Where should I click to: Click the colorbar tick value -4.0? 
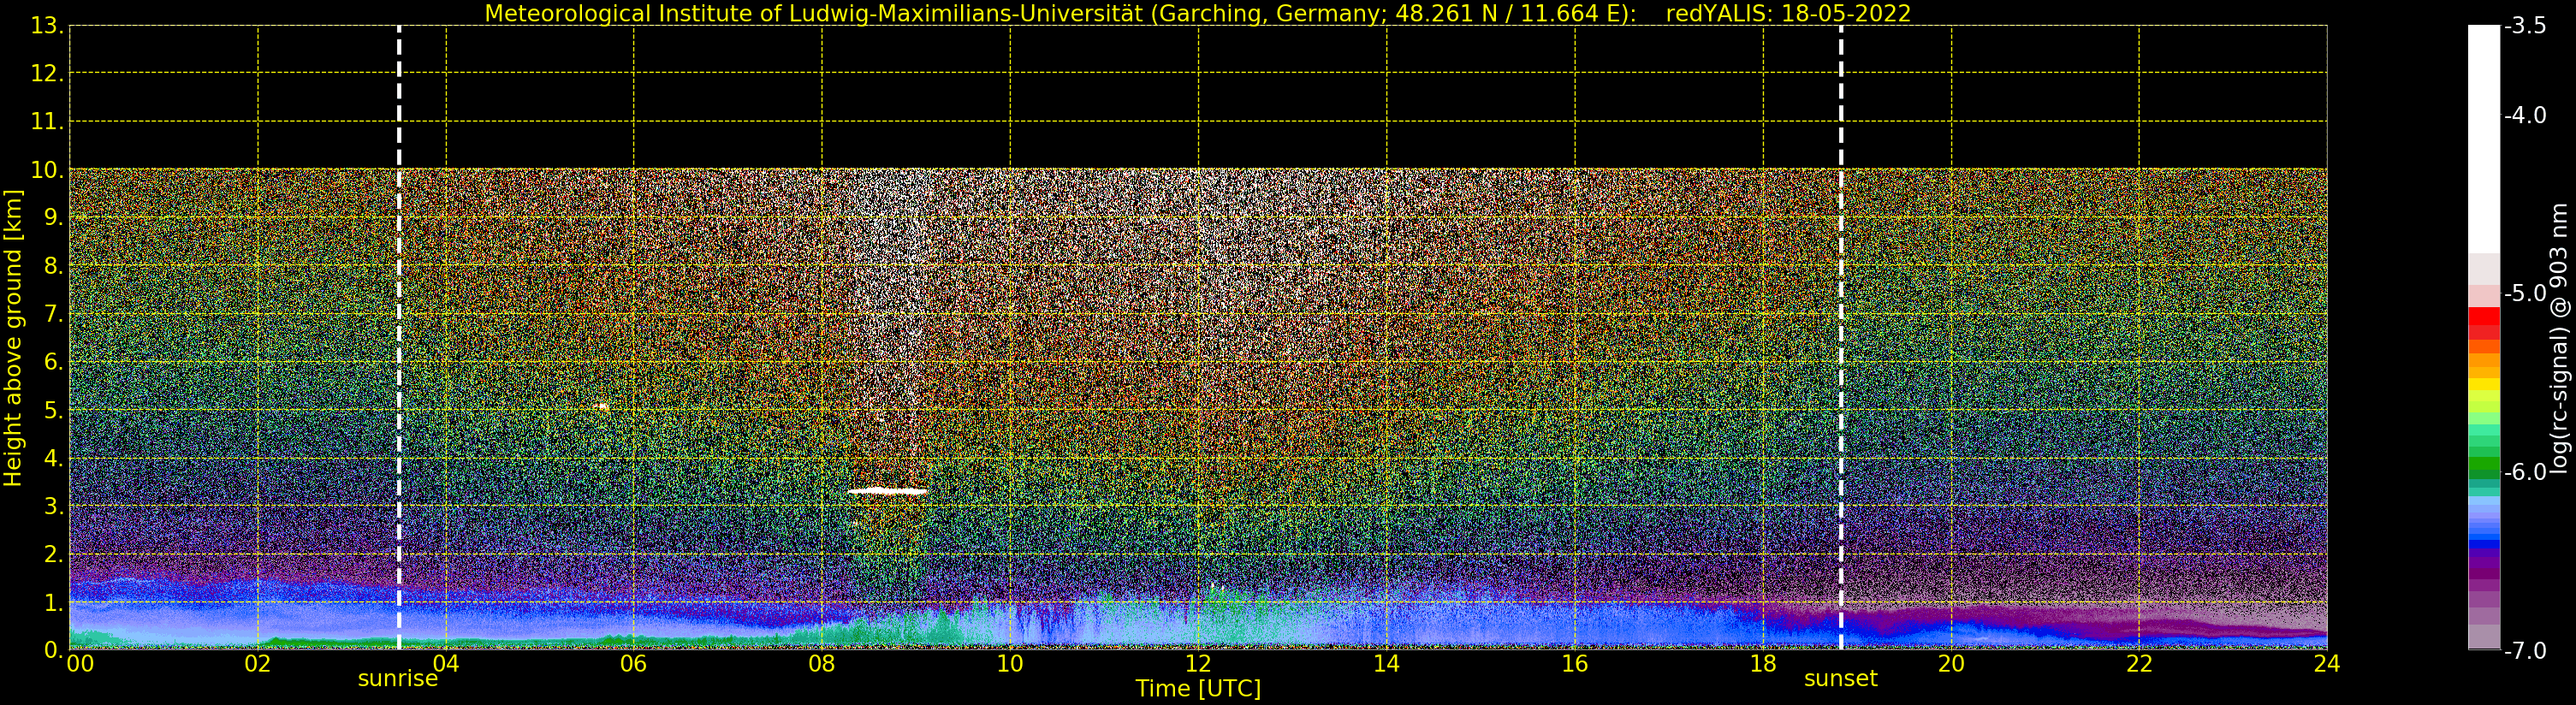point(2525,115)
